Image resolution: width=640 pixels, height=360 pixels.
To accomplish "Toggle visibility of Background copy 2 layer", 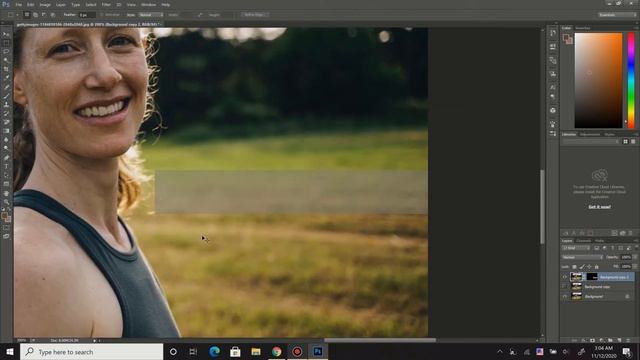I will 565,277.
